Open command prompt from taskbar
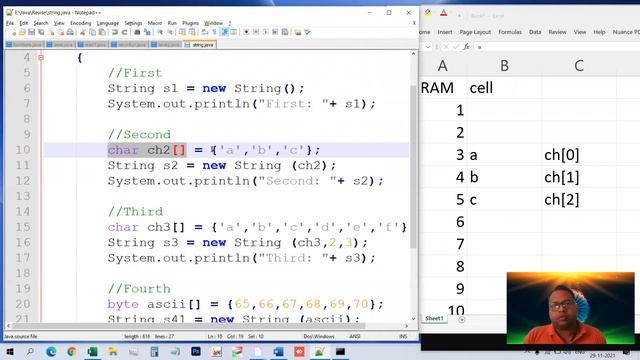This screenshot has width=640, height=360. pos(340,351)
